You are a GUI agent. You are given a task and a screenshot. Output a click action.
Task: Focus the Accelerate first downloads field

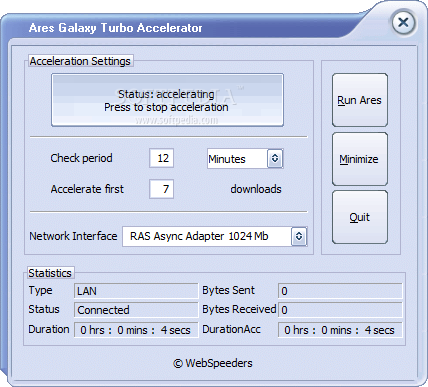click(x=162, y=189)
